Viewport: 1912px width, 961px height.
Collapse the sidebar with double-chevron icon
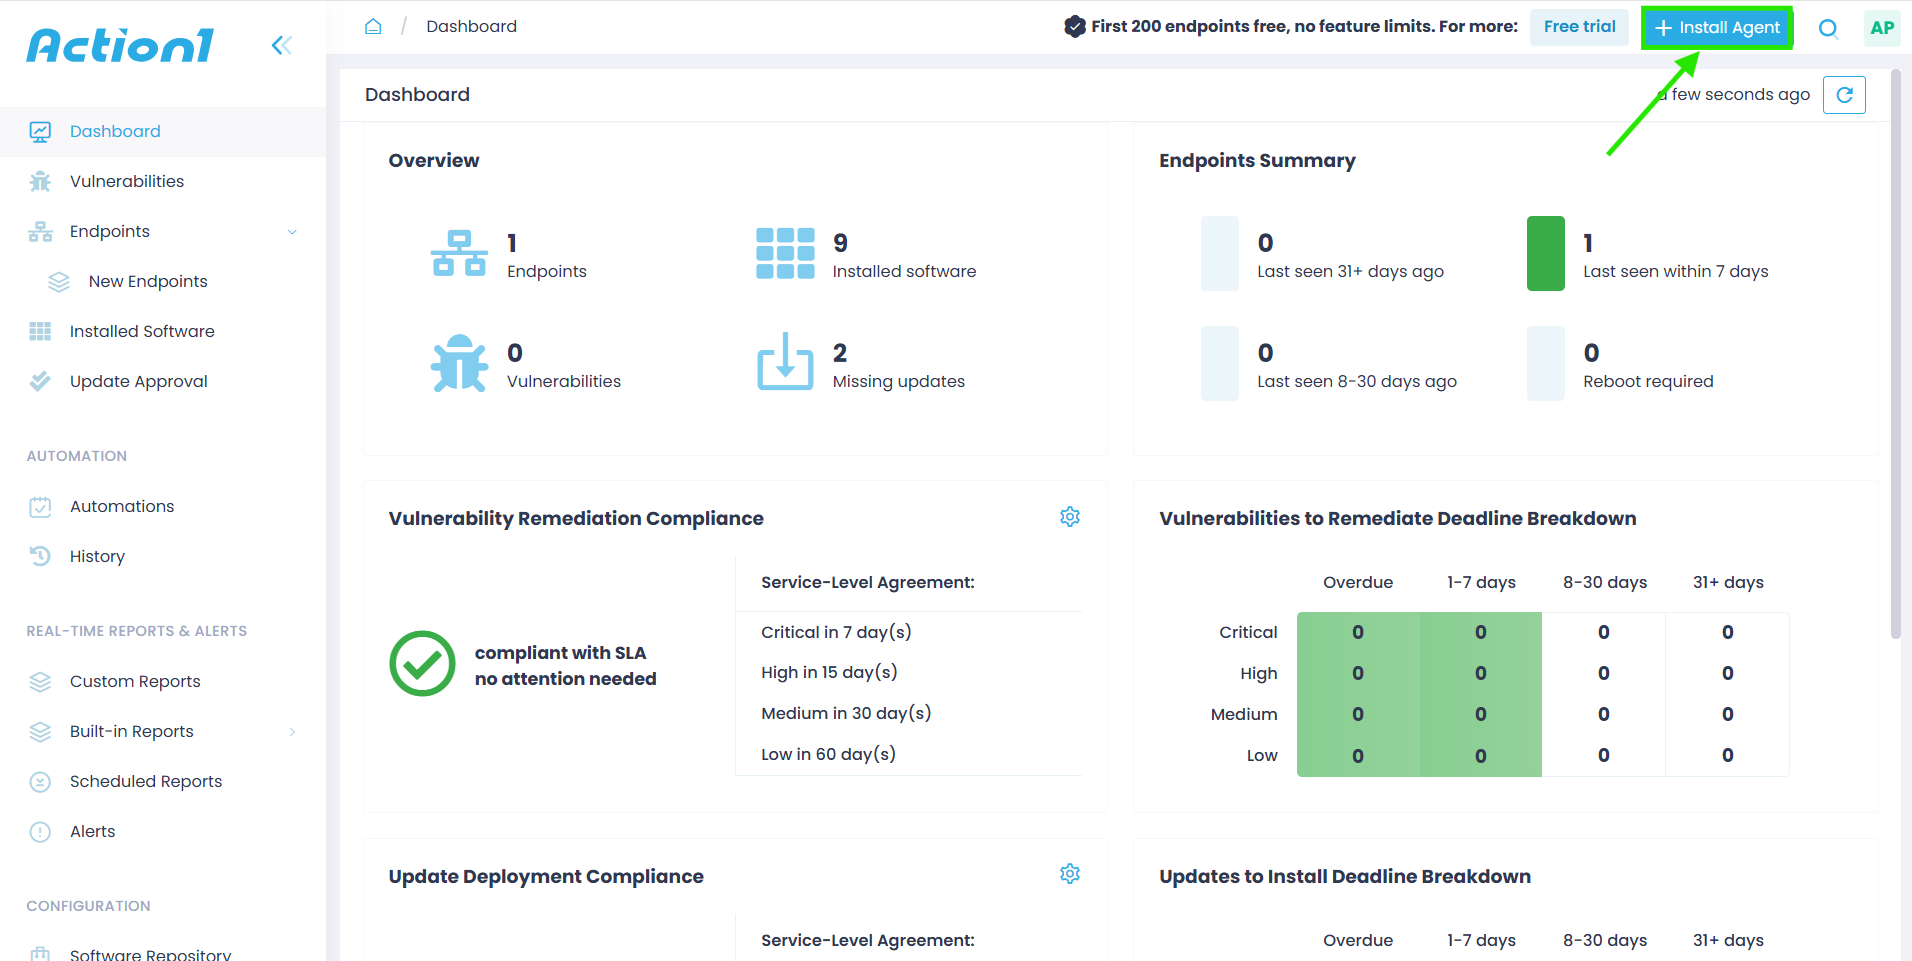coord(282,45)
